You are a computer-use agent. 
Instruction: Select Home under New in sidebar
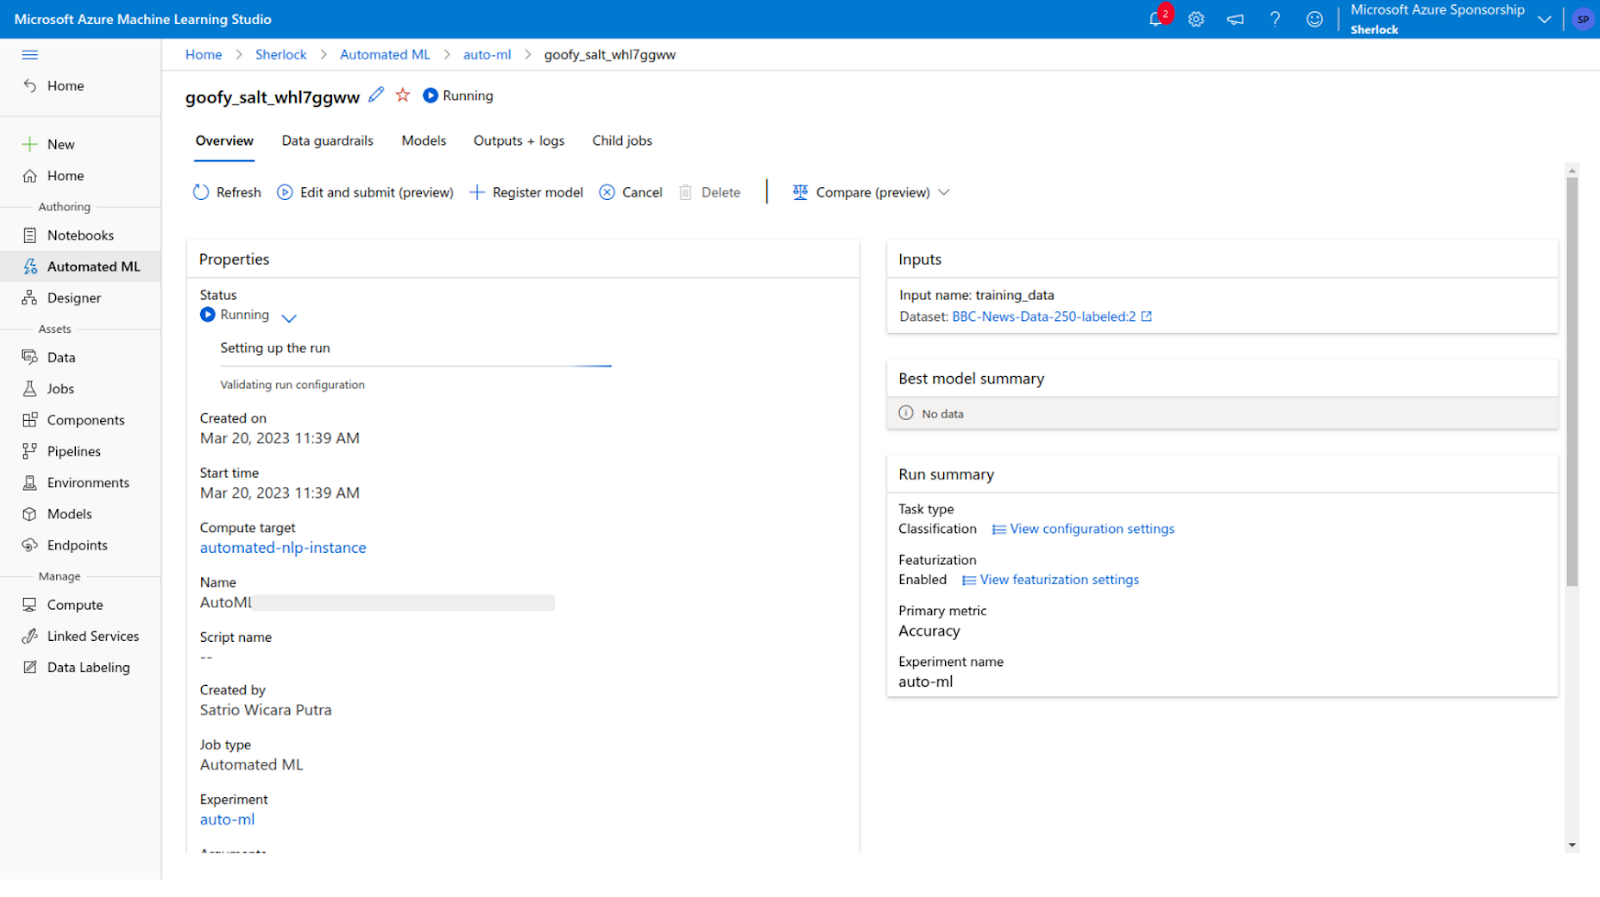55,176
